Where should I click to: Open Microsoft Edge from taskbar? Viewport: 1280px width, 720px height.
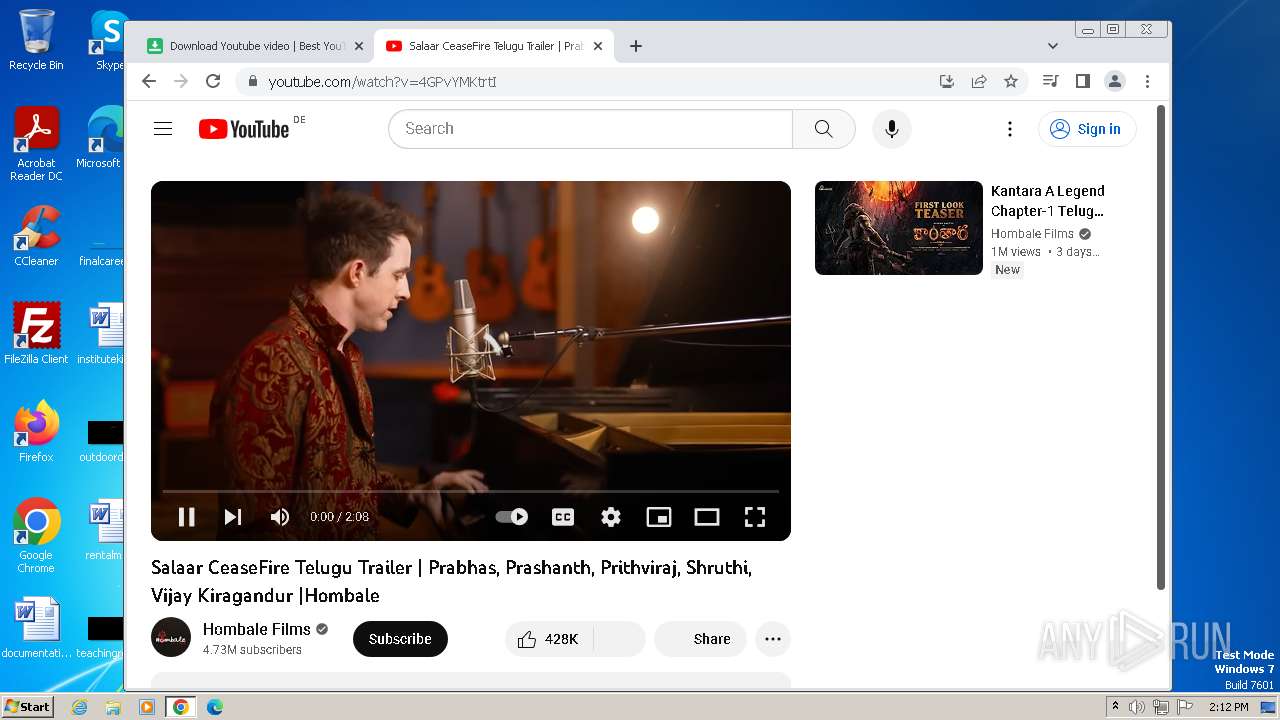[214, 707]
